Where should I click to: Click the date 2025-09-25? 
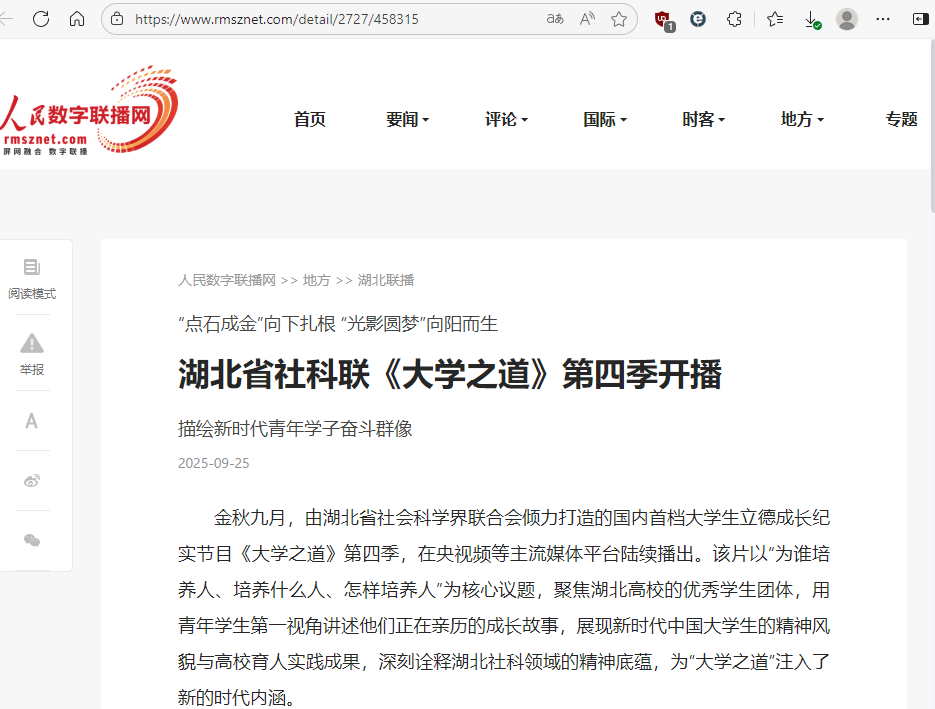[x=213, y=463]
